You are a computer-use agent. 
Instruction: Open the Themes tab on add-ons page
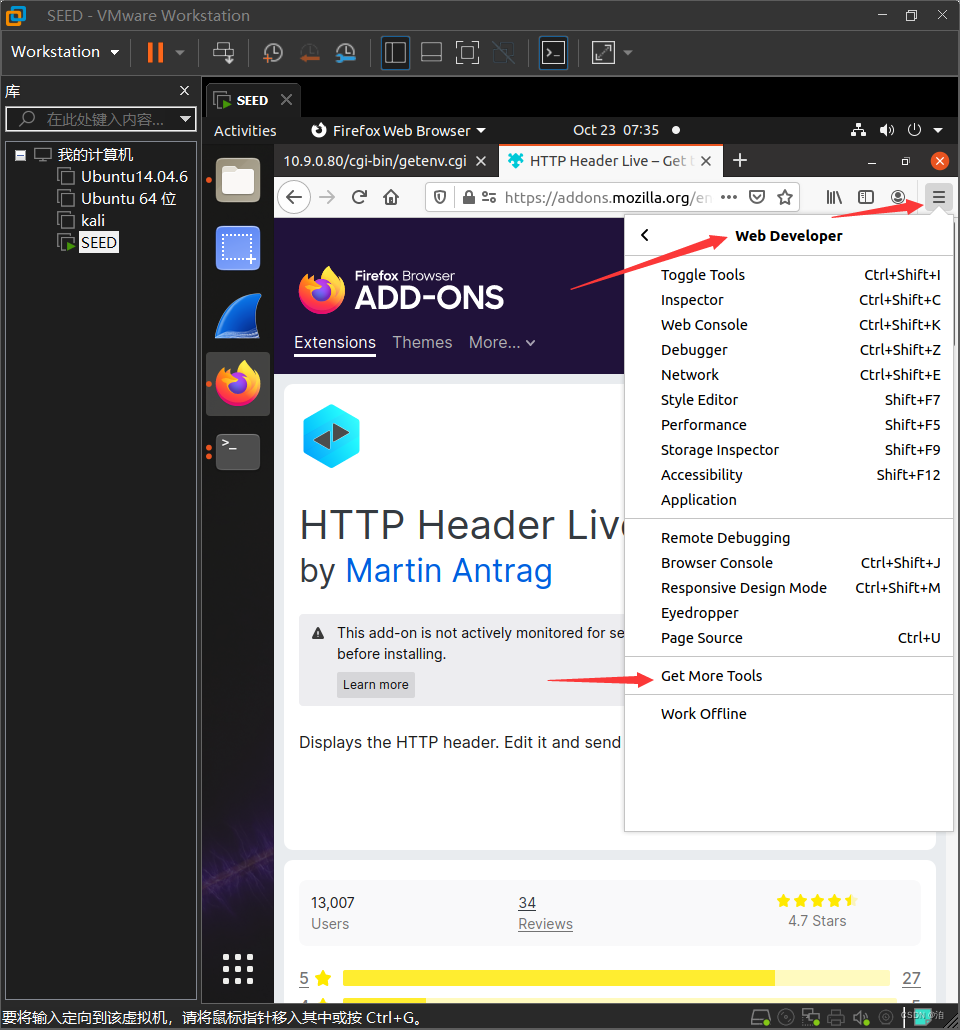coord(423,342)
